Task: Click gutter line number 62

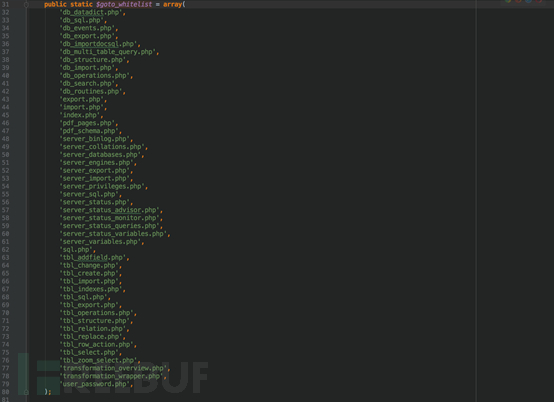Action: [5, 250]
